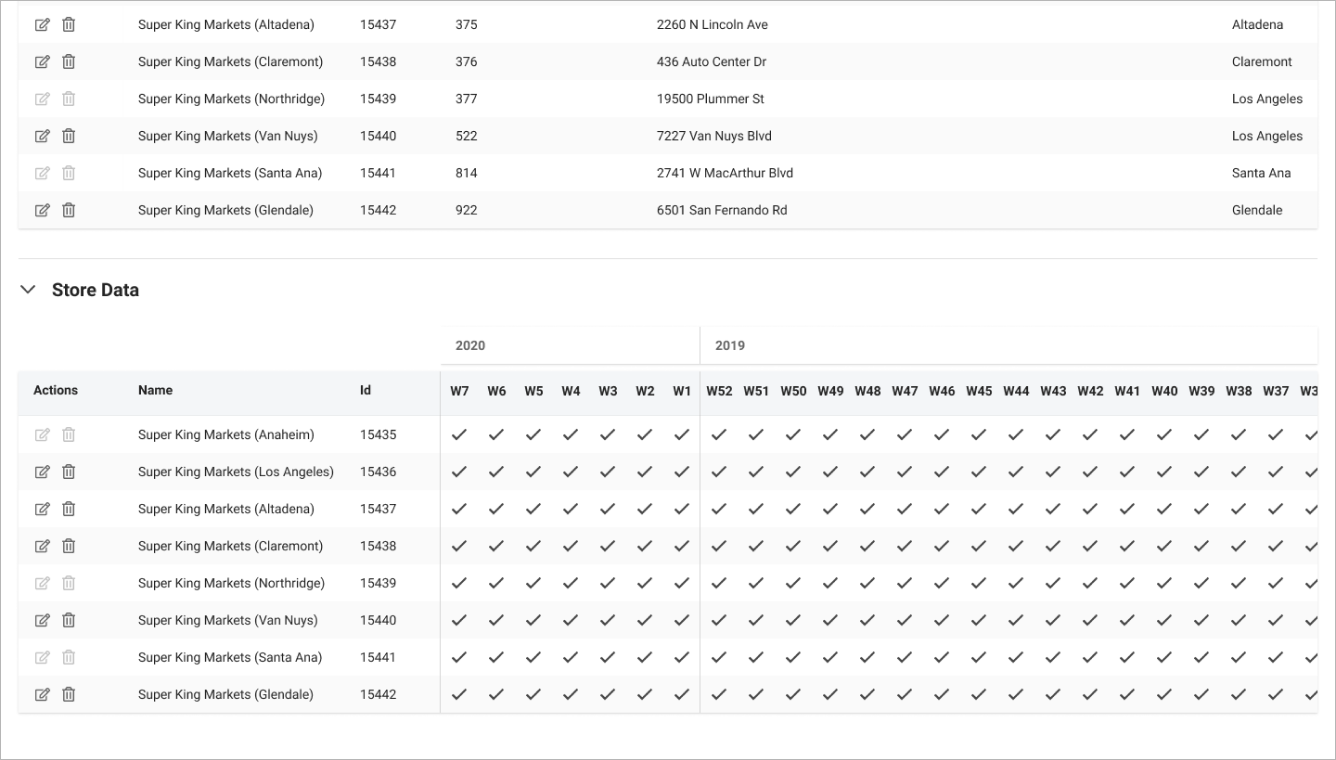Click the Id column header in Store Data

[x=365, y=390]
